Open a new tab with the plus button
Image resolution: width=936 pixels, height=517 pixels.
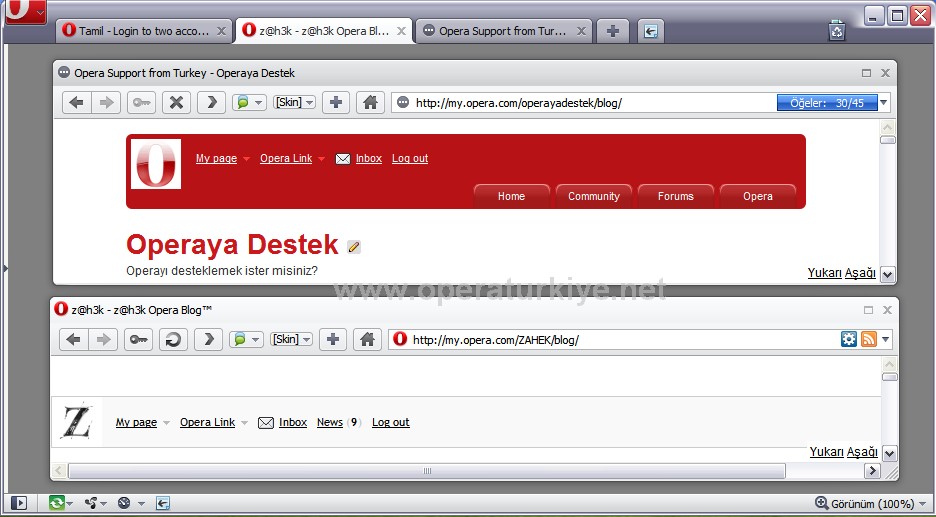pos(612,31)
